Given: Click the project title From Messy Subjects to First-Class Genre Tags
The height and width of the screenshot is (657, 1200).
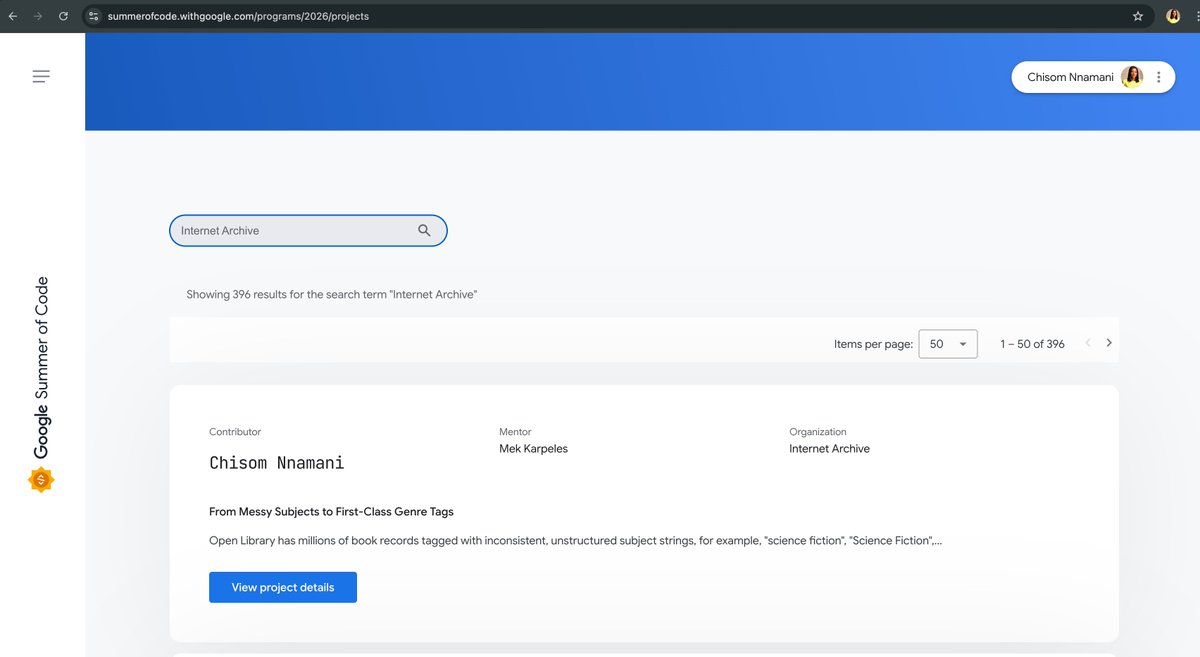Looking at the screenshot, I should coord(331,511).
